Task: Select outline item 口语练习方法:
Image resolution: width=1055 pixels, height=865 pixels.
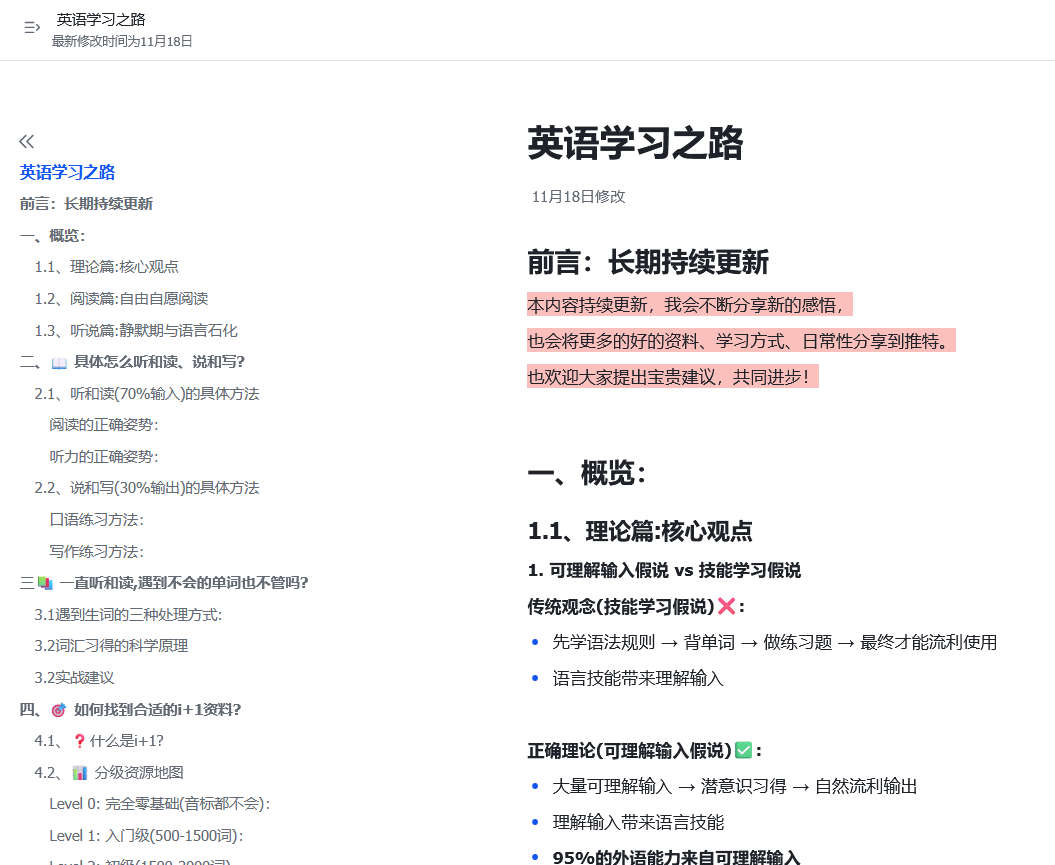Action: coord(96,519)
